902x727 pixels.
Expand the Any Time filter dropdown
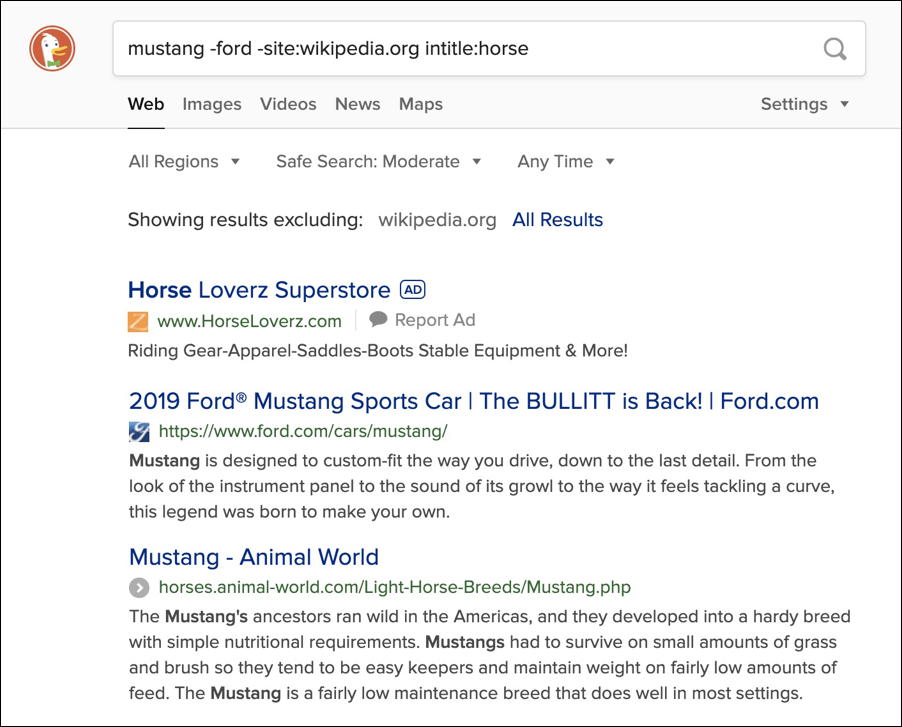pos(566,162)
